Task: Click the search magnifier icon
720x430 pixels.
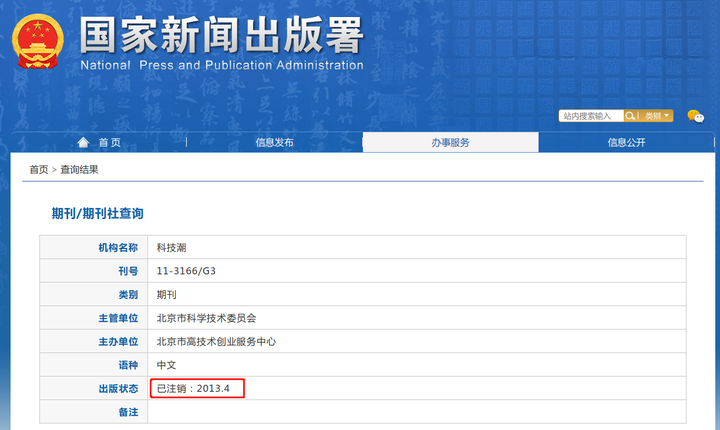Action: tap(630, 116)
